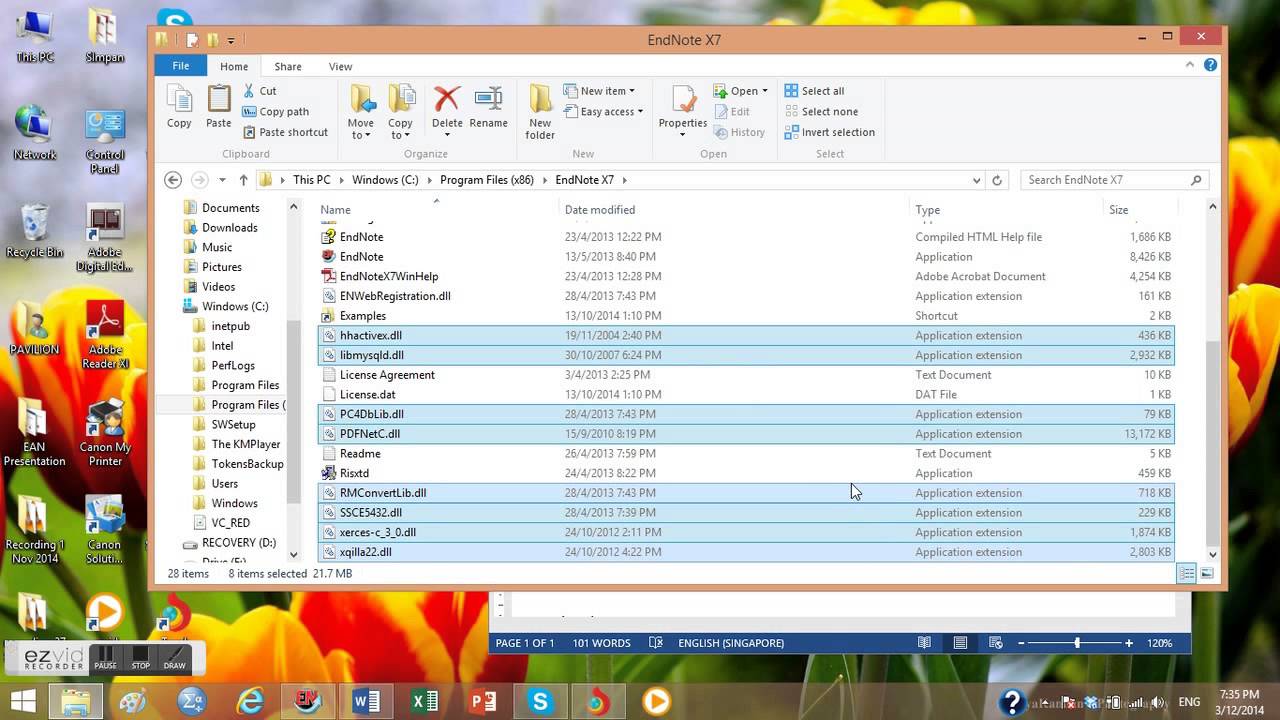Open the address bar history dropdown
This screenshot has width=1280, height=720.
click(977, 180)
